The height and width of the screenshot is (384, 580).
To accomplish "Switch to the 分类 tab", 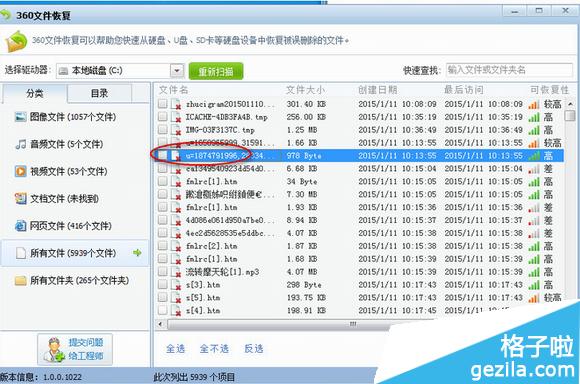I will (x=34, y=93).
